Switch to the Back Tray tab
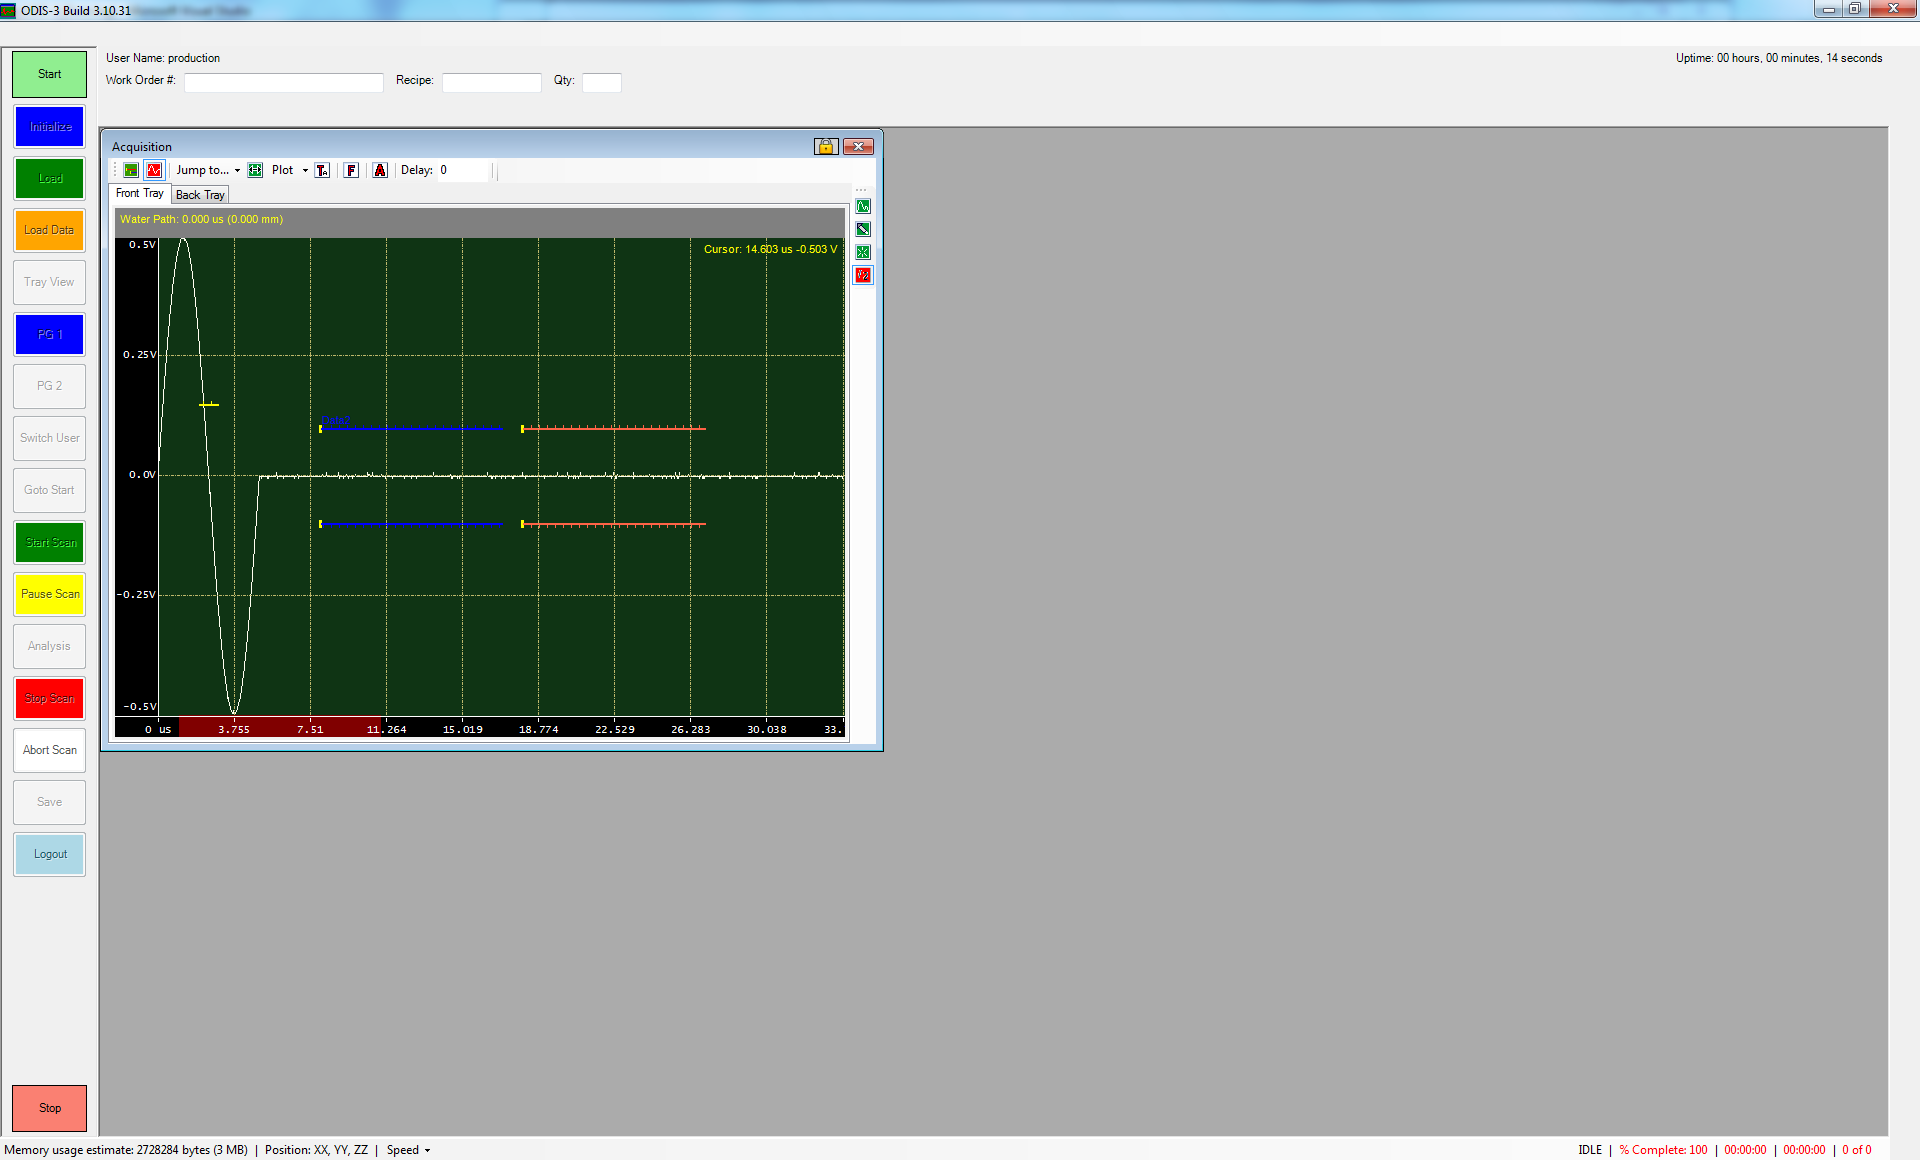The image size is (1920, 1160). [200, 195]
